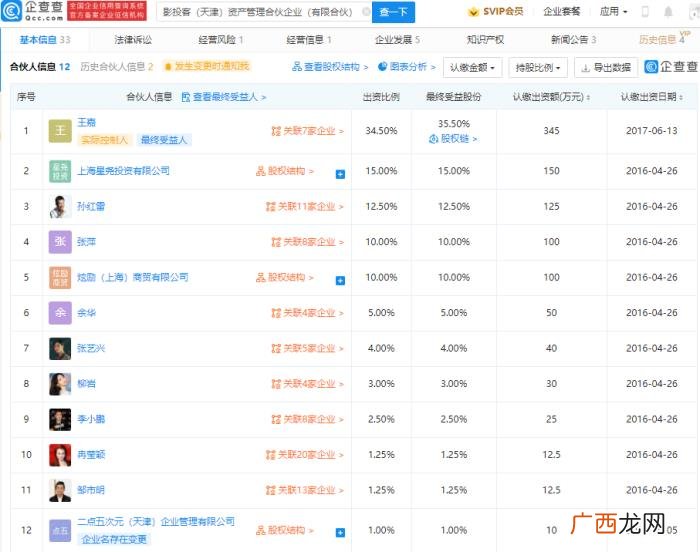Switch to the 企业发展 tab
Image resolution: width=700 pixels, height=552 pixels.
tap(397, 40)
